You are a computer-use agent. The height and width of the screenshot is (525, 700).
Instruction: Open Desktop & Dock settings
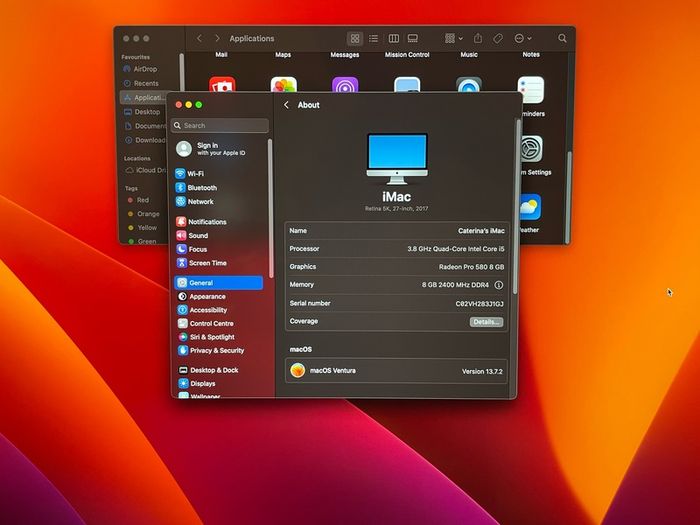(x=208, y=370)
